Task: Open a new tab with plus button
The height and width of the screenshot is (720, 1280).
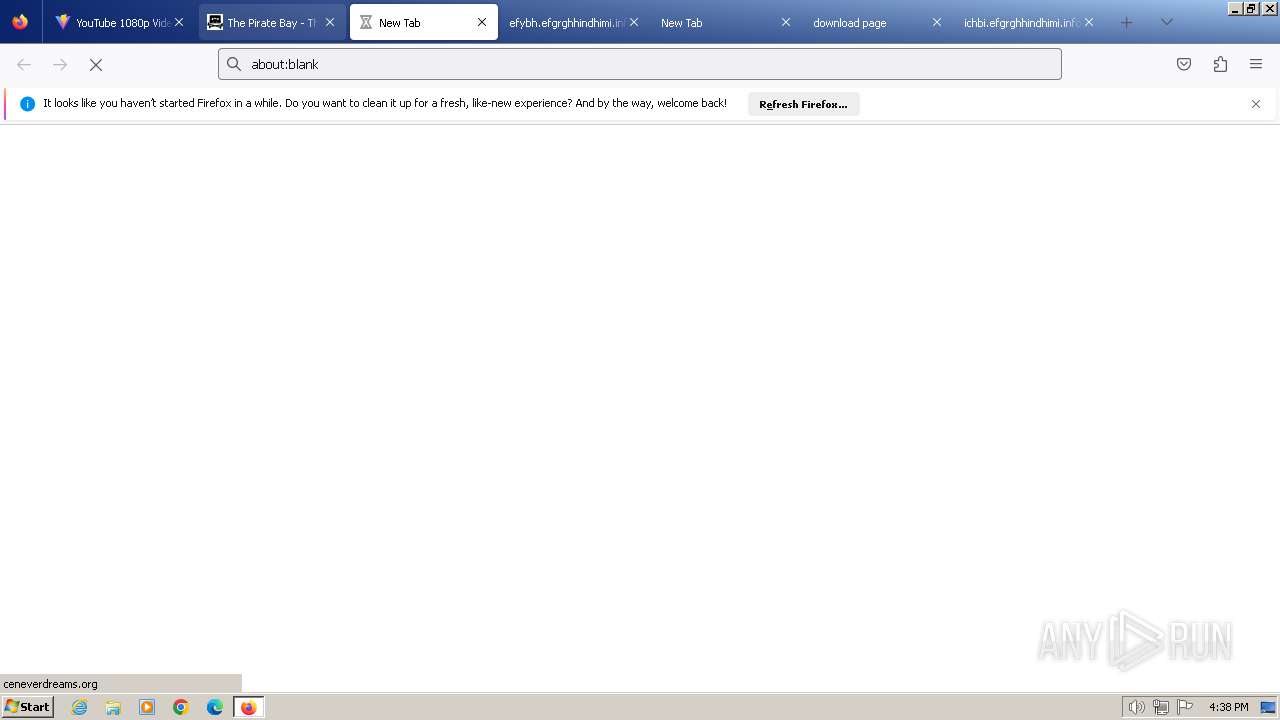Action: [x=1127, y=22]
